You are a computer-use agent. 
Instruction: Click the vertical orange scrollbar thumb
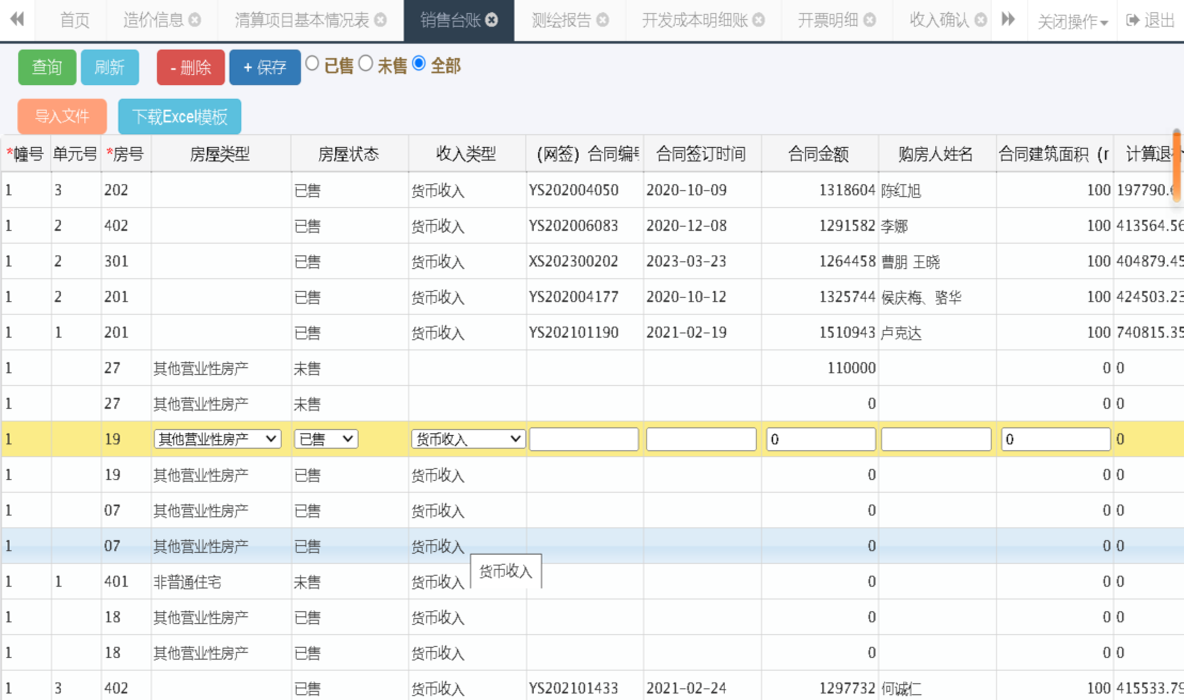click(x=1177, y=166)
